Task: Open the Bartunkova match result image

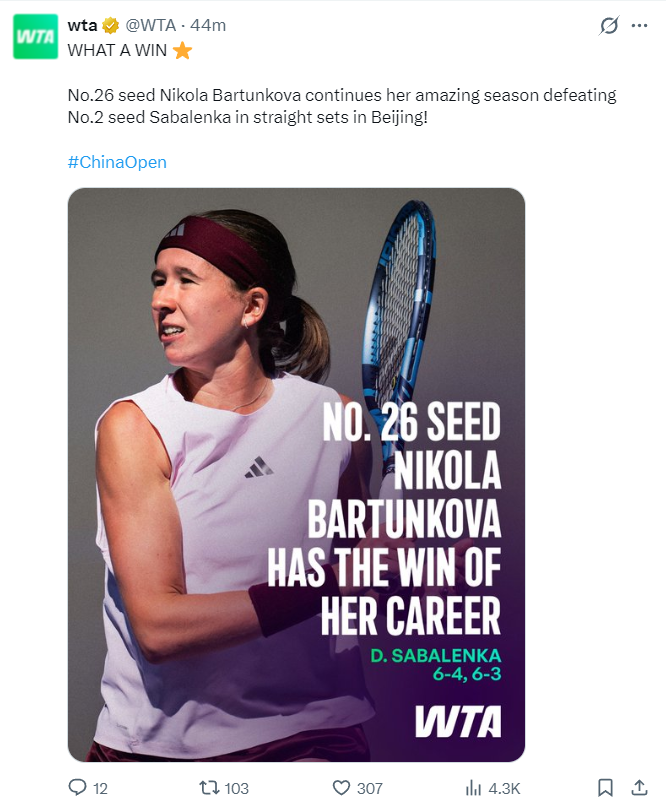Action: point(296,474)
